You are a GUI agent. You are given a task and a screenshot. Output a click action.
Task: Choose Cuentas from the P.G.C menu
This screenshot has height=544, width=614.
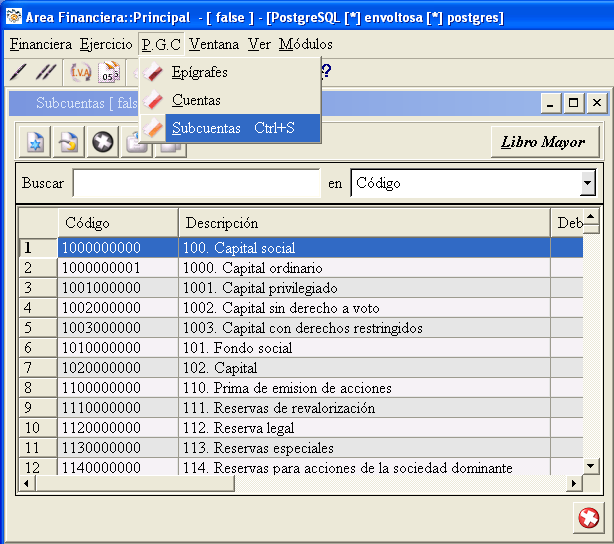[x=231, y=100]
